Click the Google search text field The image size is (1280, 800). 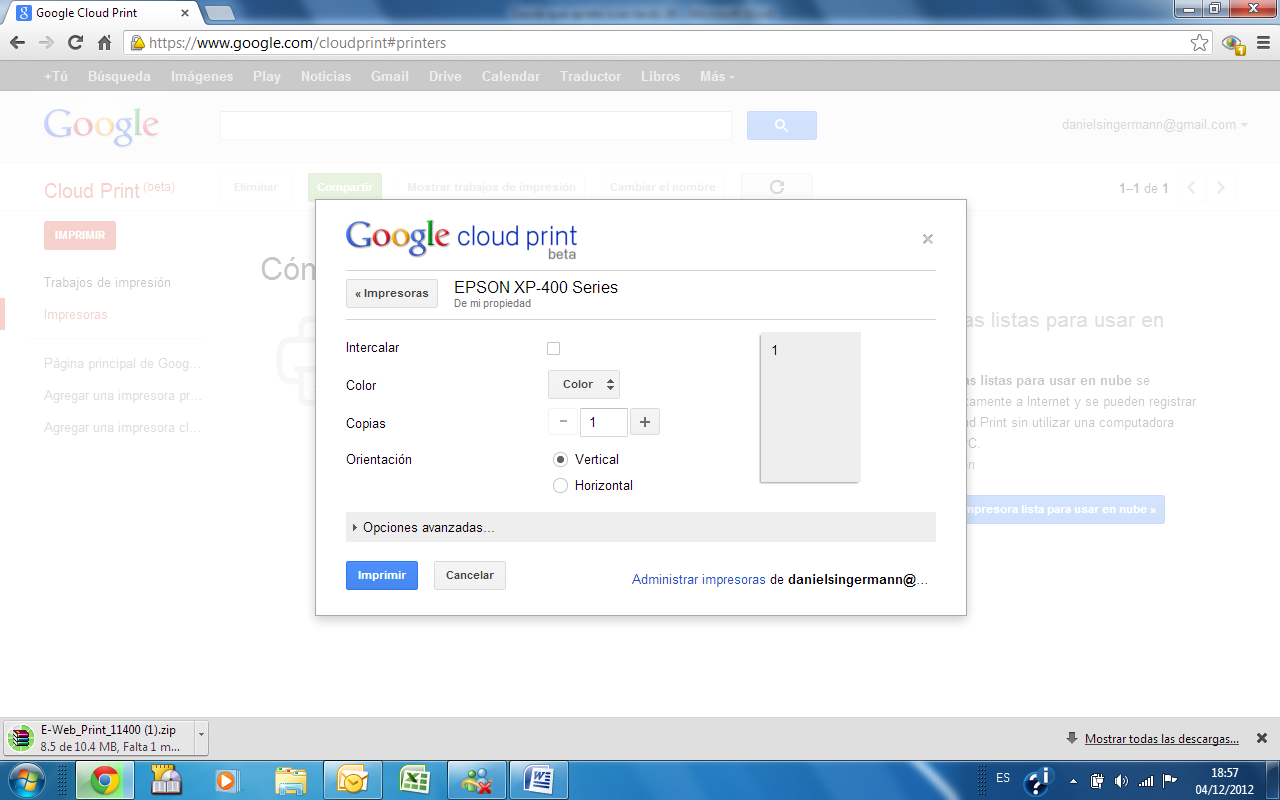point(476,125)
